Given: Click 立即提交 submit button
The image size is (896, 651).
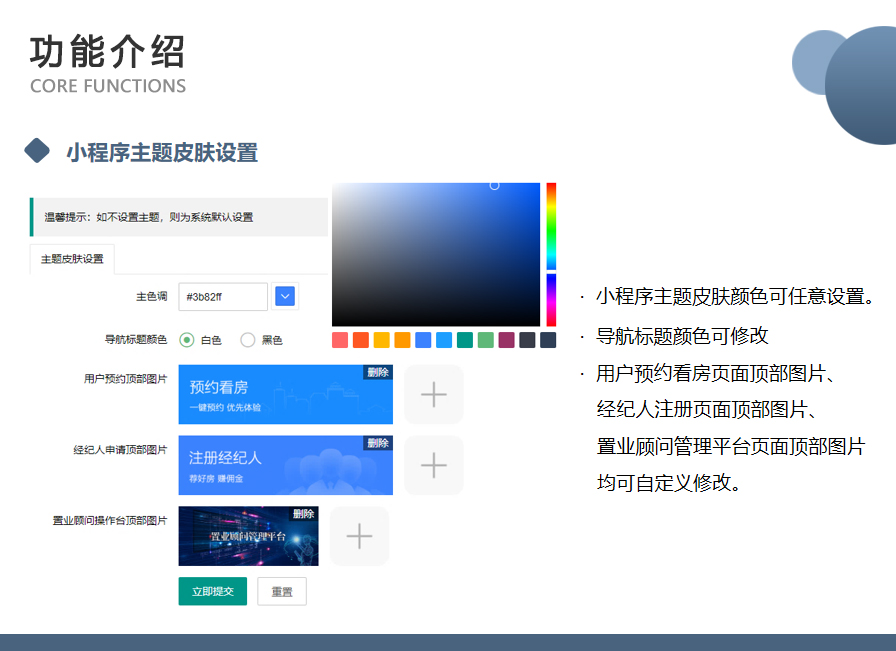Looking at the screenshot, I should (212, 591).
